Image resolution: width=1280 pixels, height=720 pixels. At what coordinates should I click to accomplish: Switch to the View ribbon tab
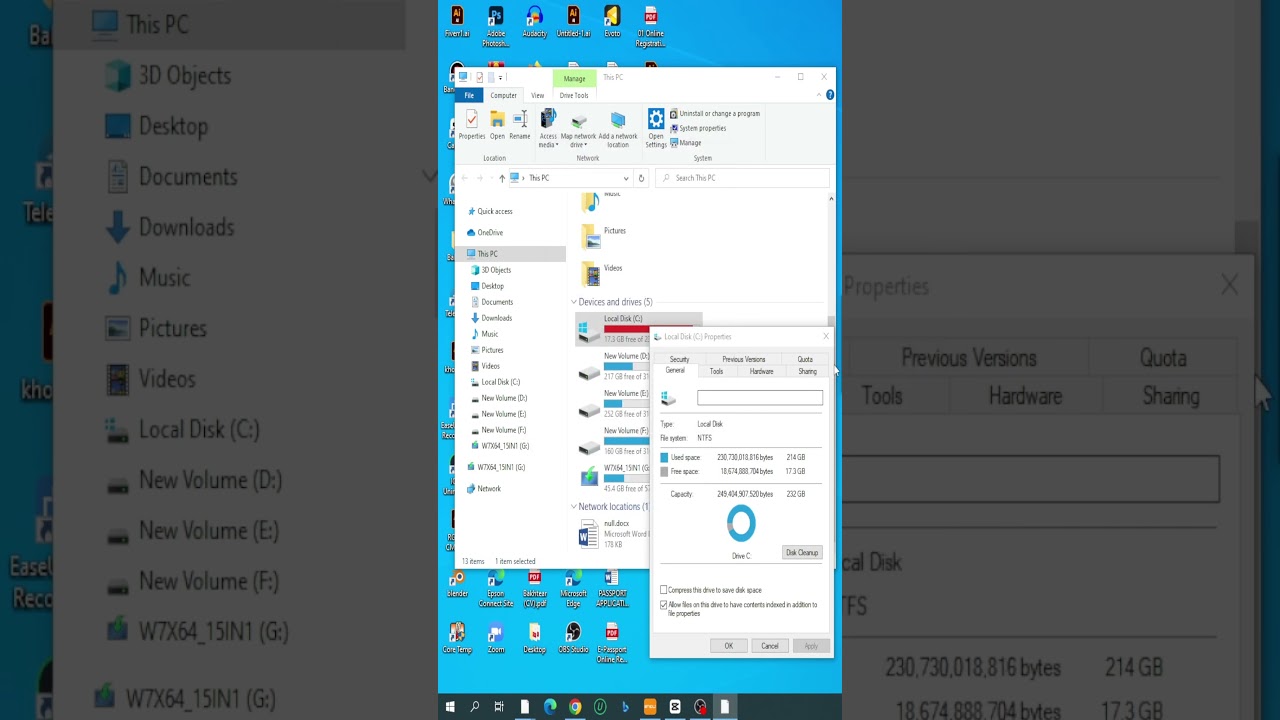[537, 95]
